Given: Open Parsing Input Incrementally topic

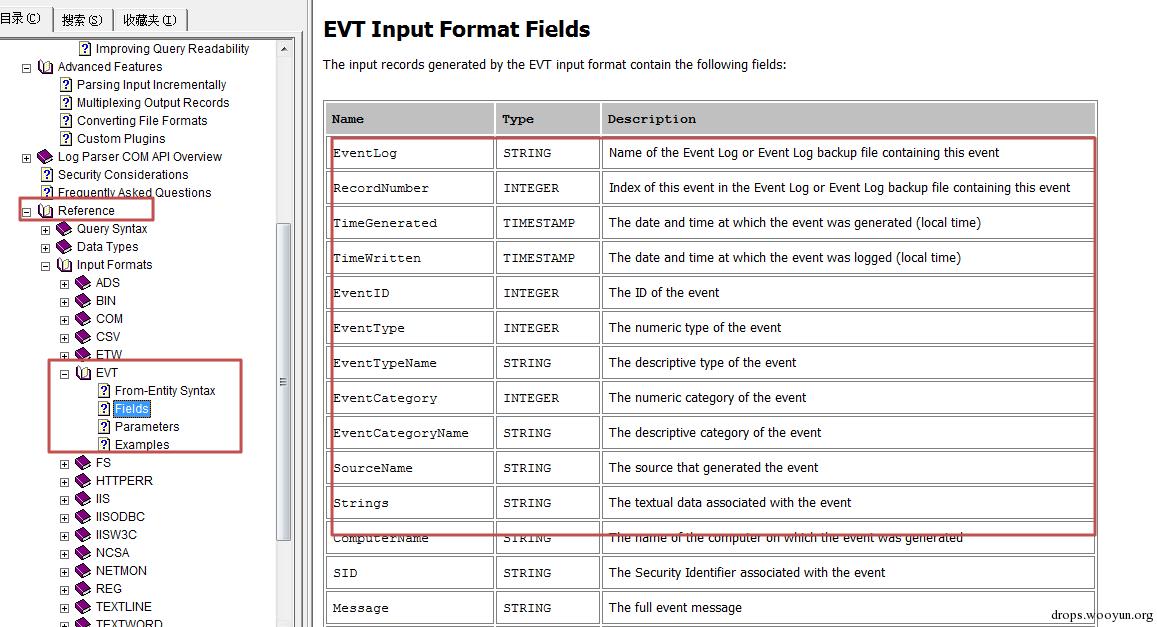Looking at the screenshot, I should (151, 85).
